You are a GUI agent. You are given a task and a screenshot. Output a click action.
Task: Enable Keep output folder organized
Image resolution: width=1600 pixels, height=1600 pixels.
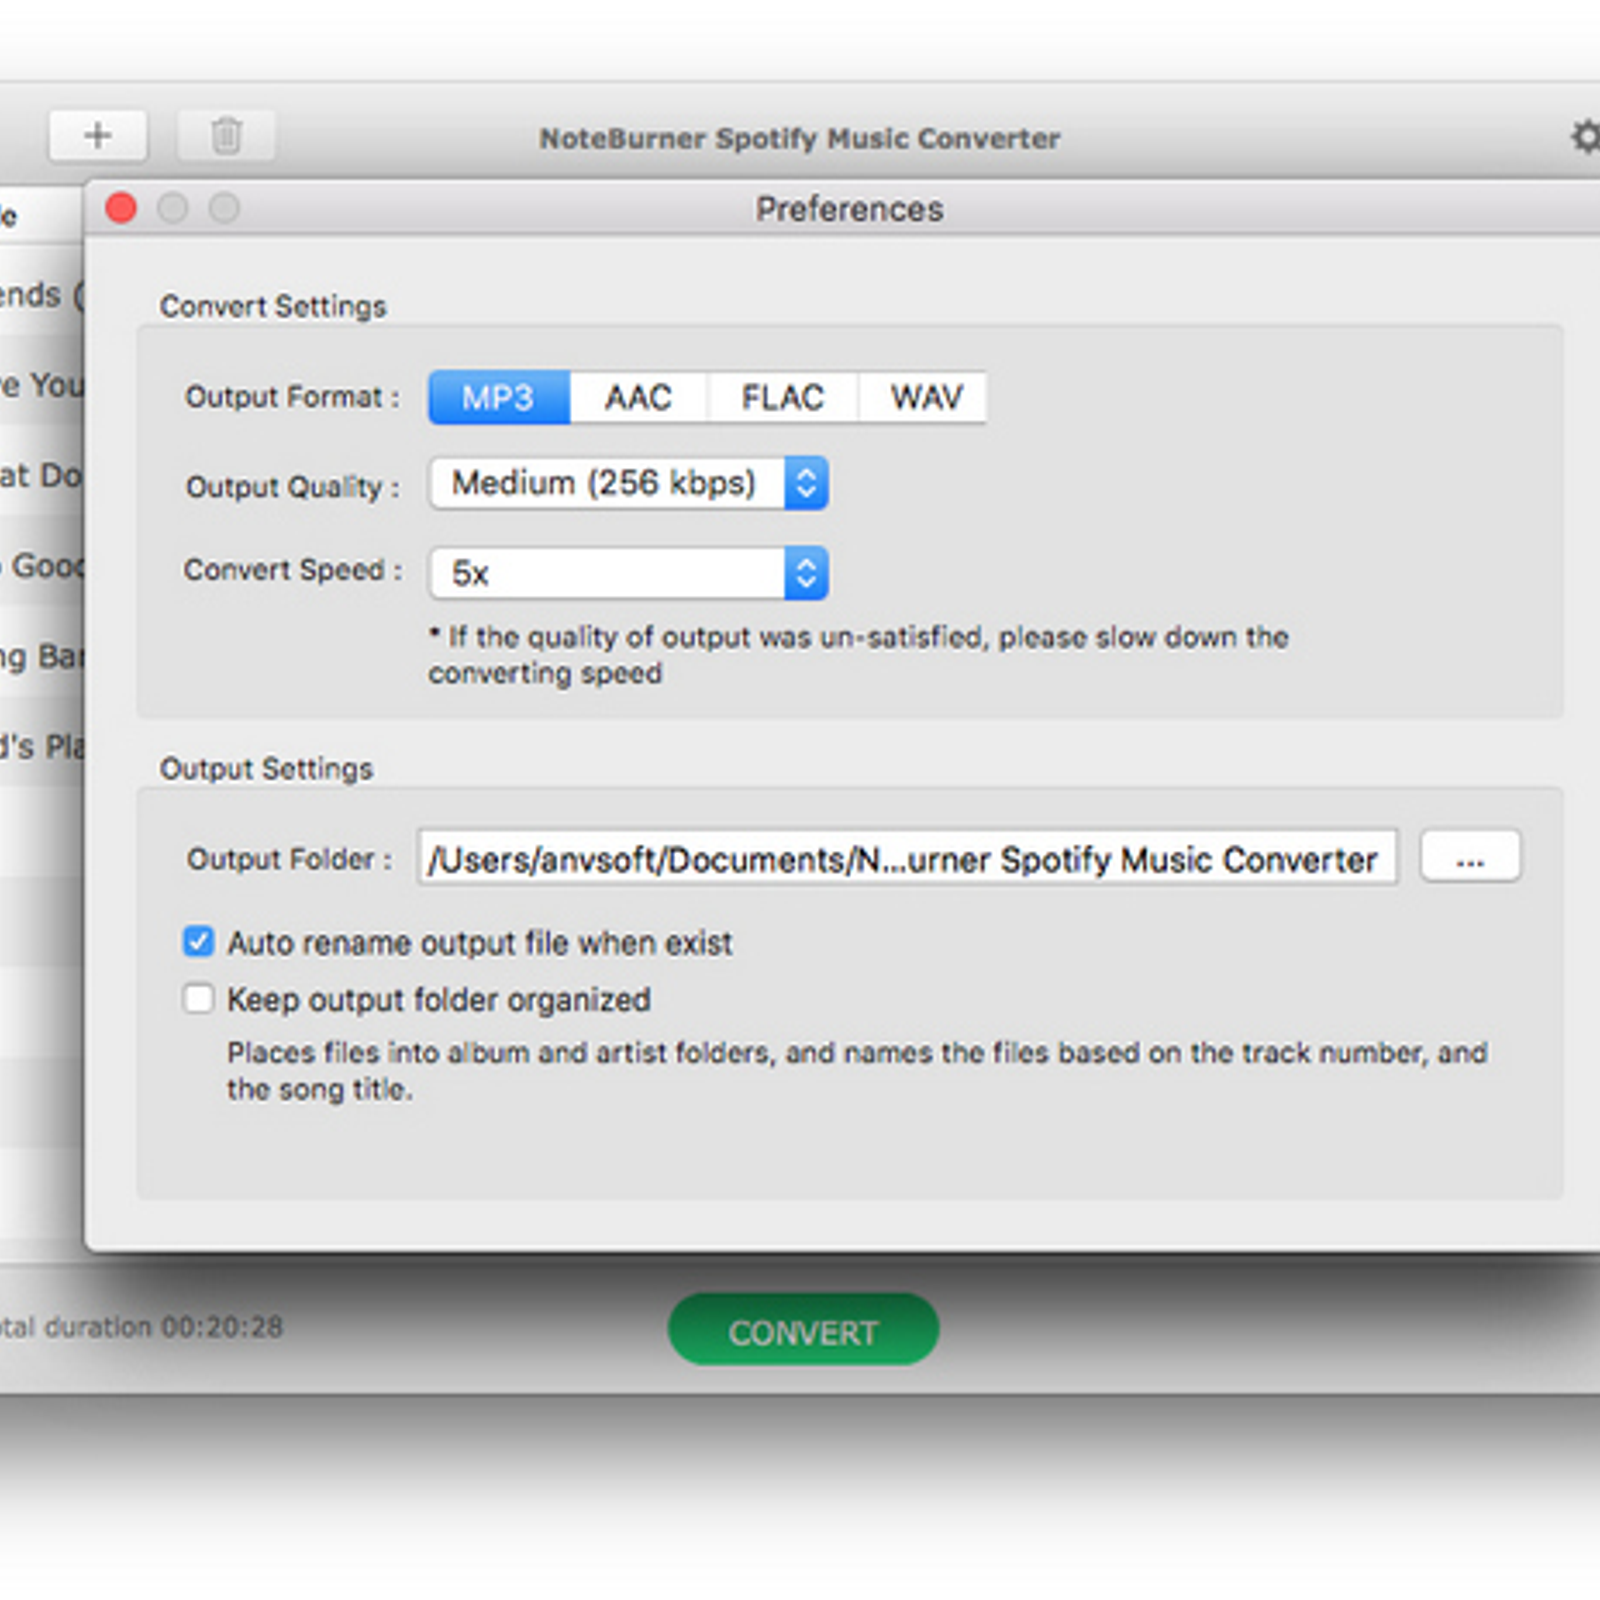pyautogui.click(x=199, y=998)
